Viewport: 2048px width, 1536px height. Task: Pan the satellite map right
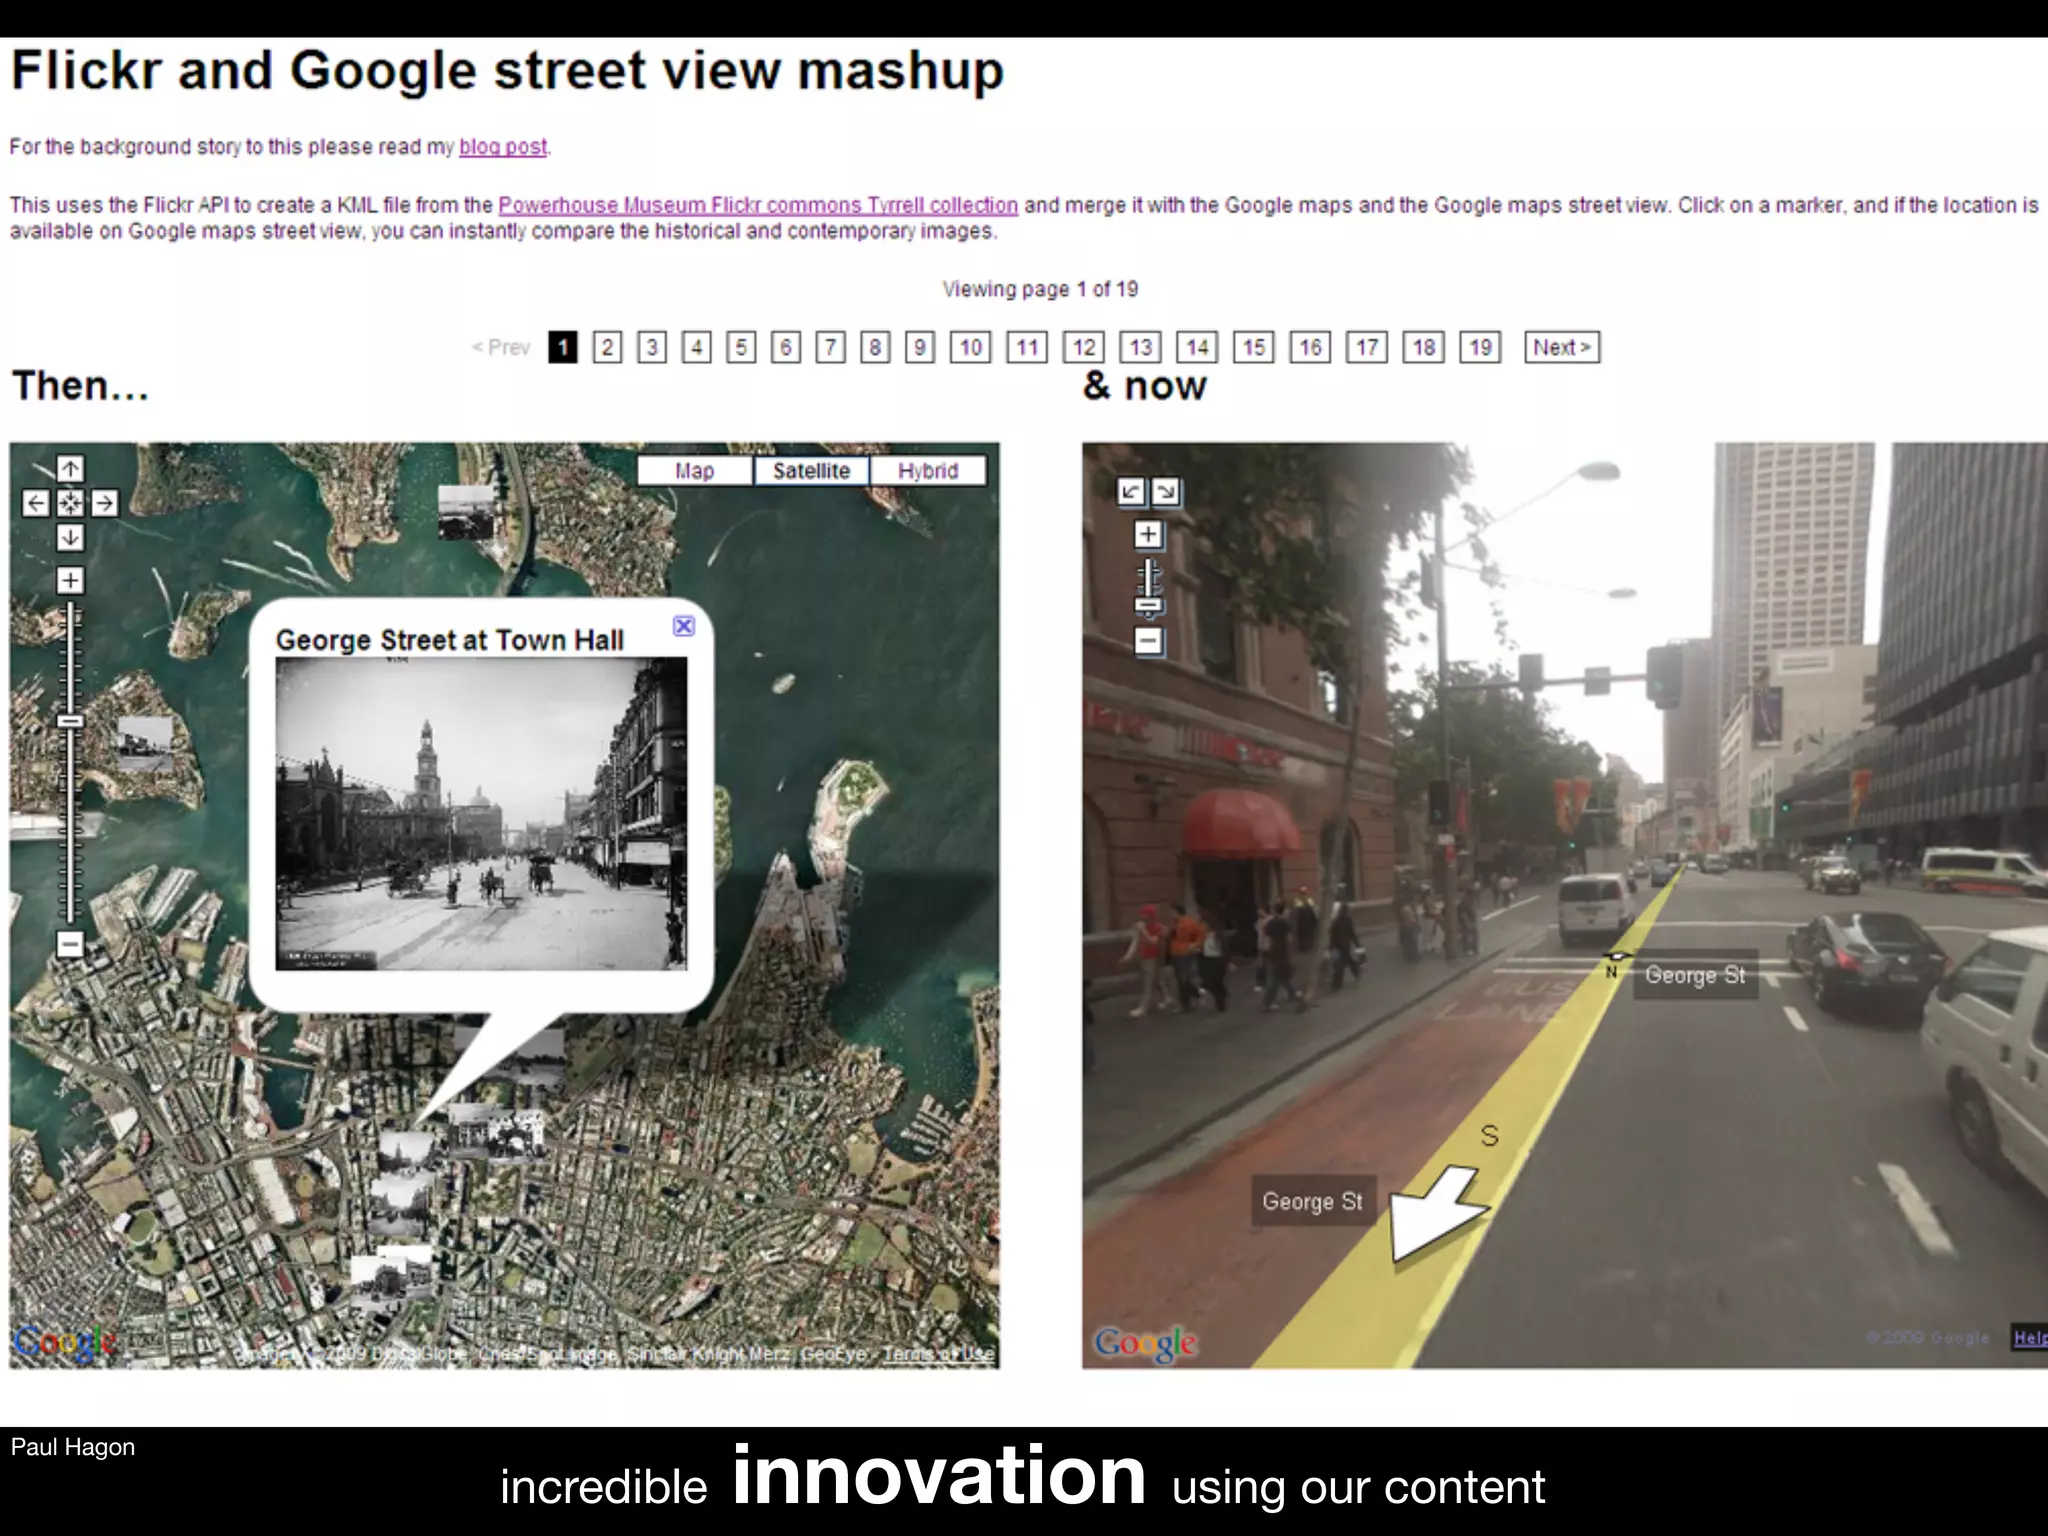tap(104, 502)
